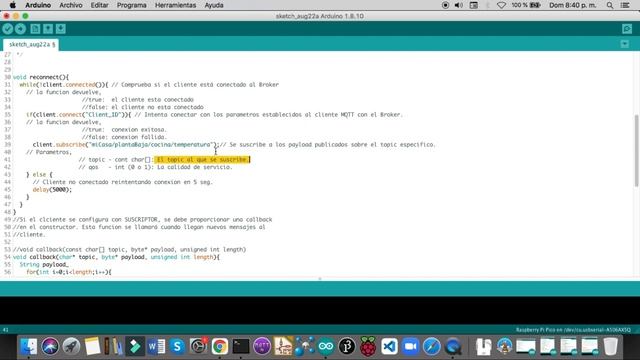Open QuickTime Player in the Dock

[453, 347]
